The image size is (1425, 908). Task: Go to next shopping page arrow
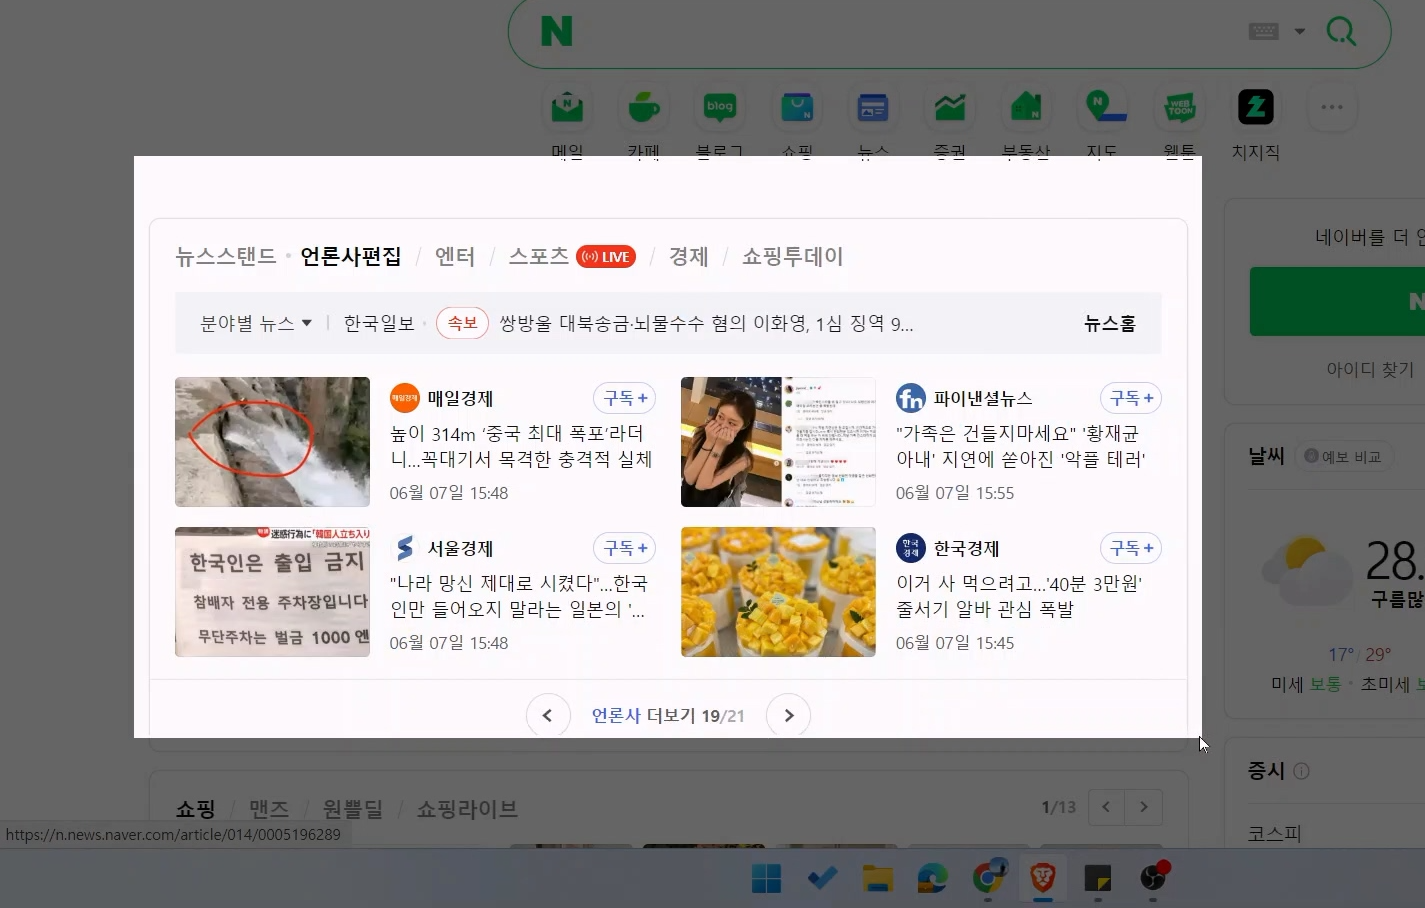[x=1144, y=807]
